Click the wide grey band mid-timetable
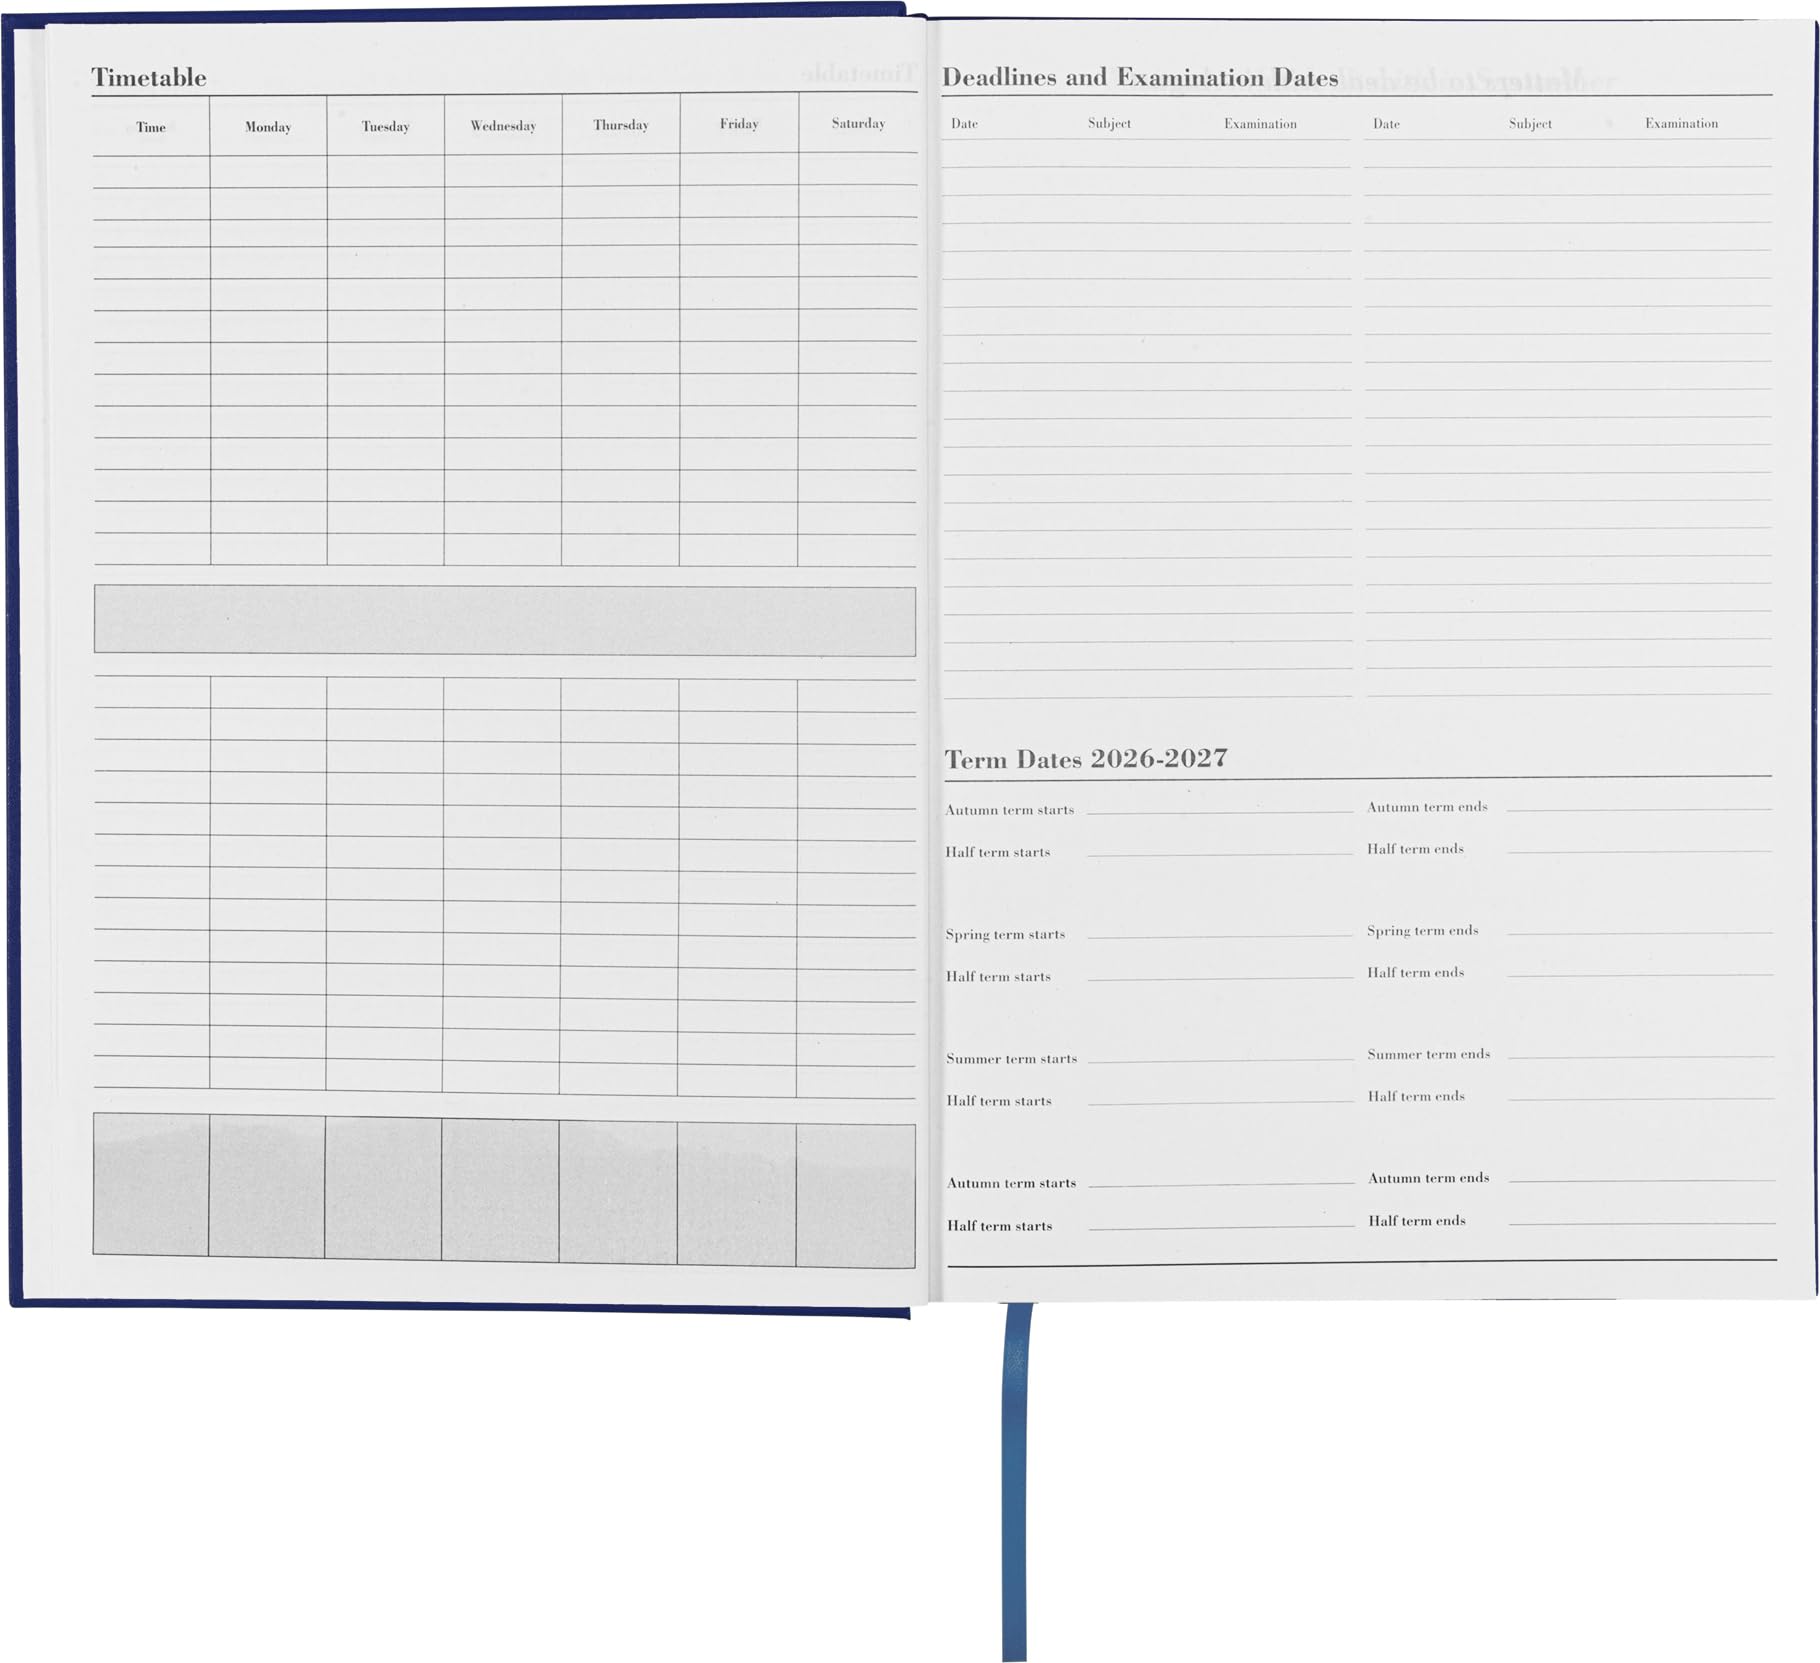The height and width of the screenshot is (1663, 1820). pyautogui.click(x=505, y=621)
